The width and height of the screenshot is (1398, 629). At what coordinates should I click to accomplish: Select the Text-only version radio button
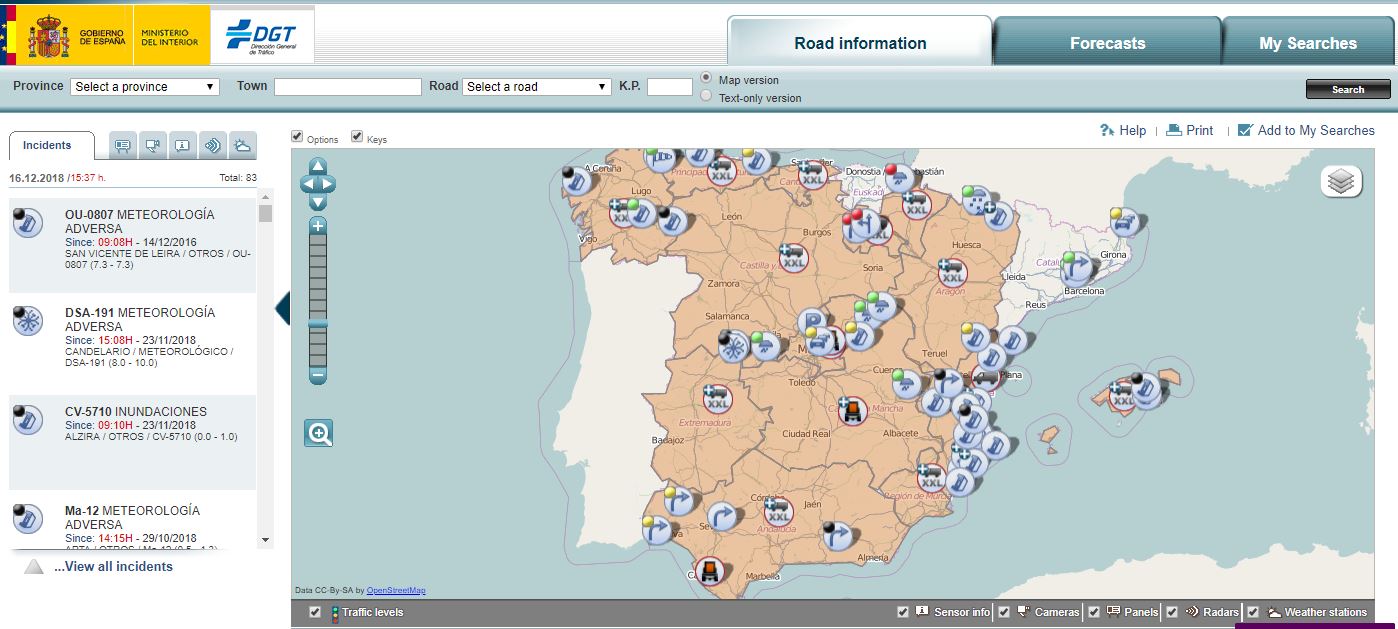click(x=706, y=96)
